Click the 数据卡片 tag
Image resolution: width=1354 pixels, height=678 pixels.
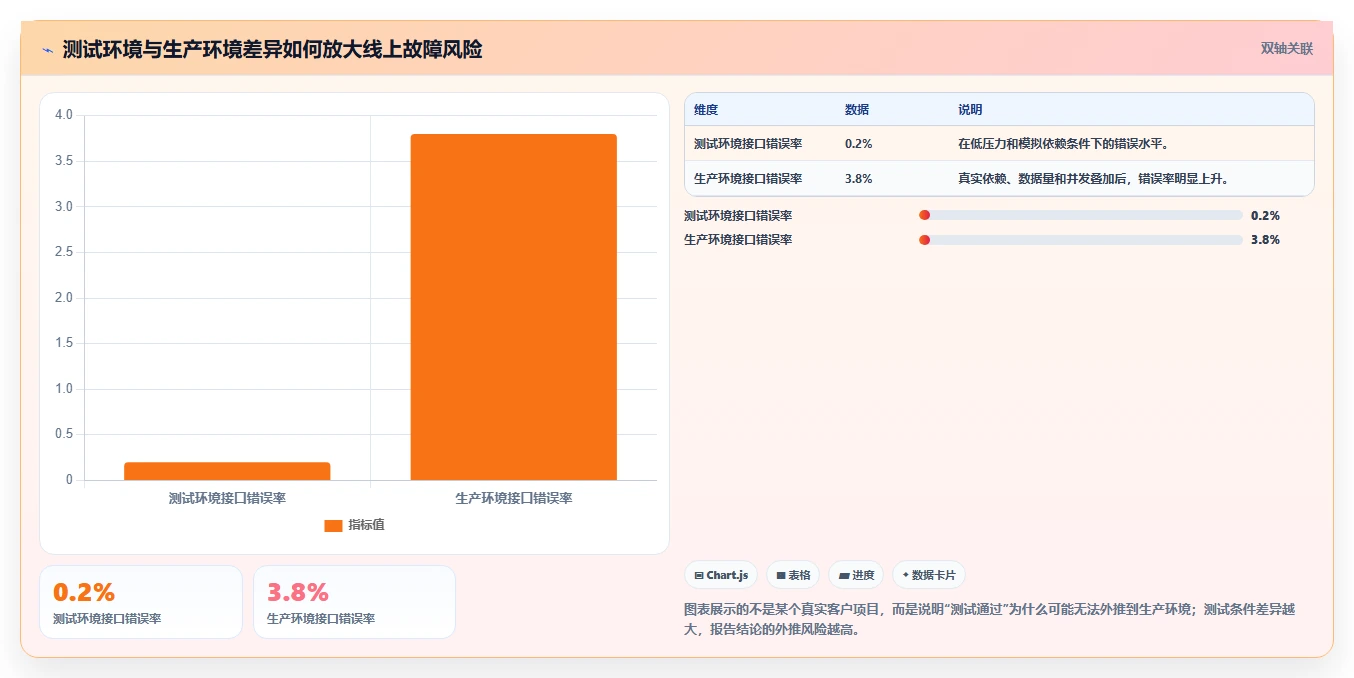coord(929,575)
